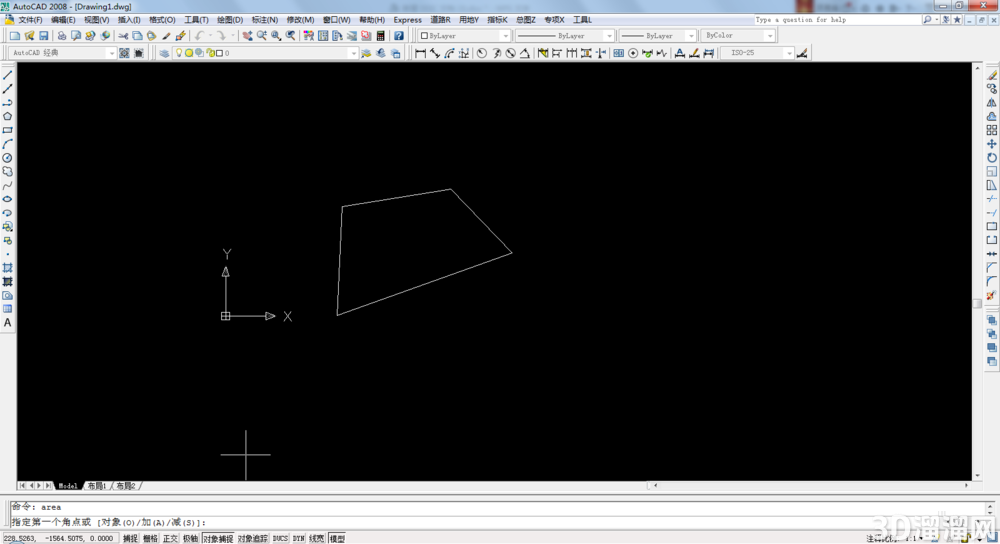Open the 工具(T) menu

[196, 20]
